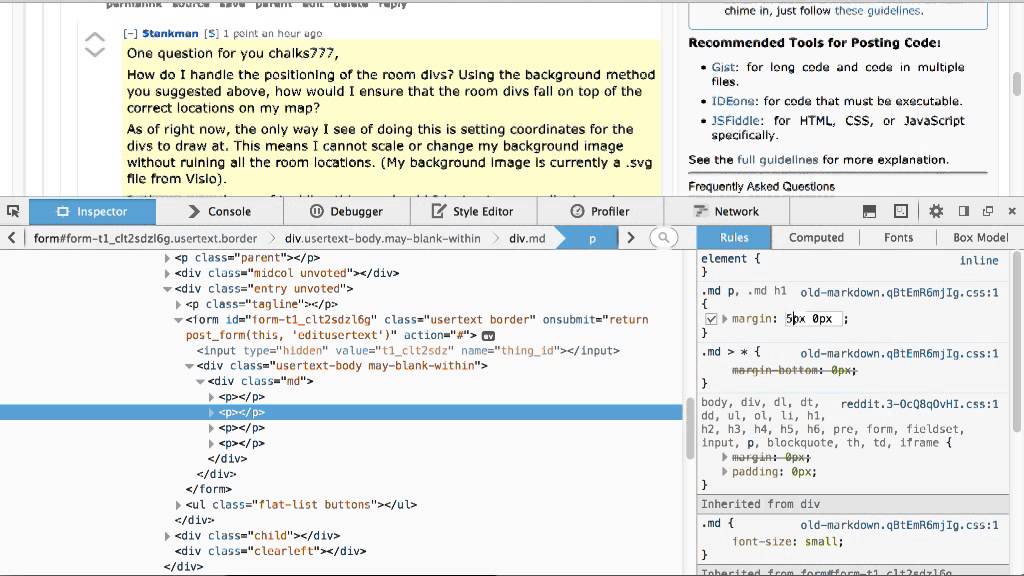1024x576 pixels.
Task: Click the markup panel vertical scrollbar
Action: (x=690, y=427)
